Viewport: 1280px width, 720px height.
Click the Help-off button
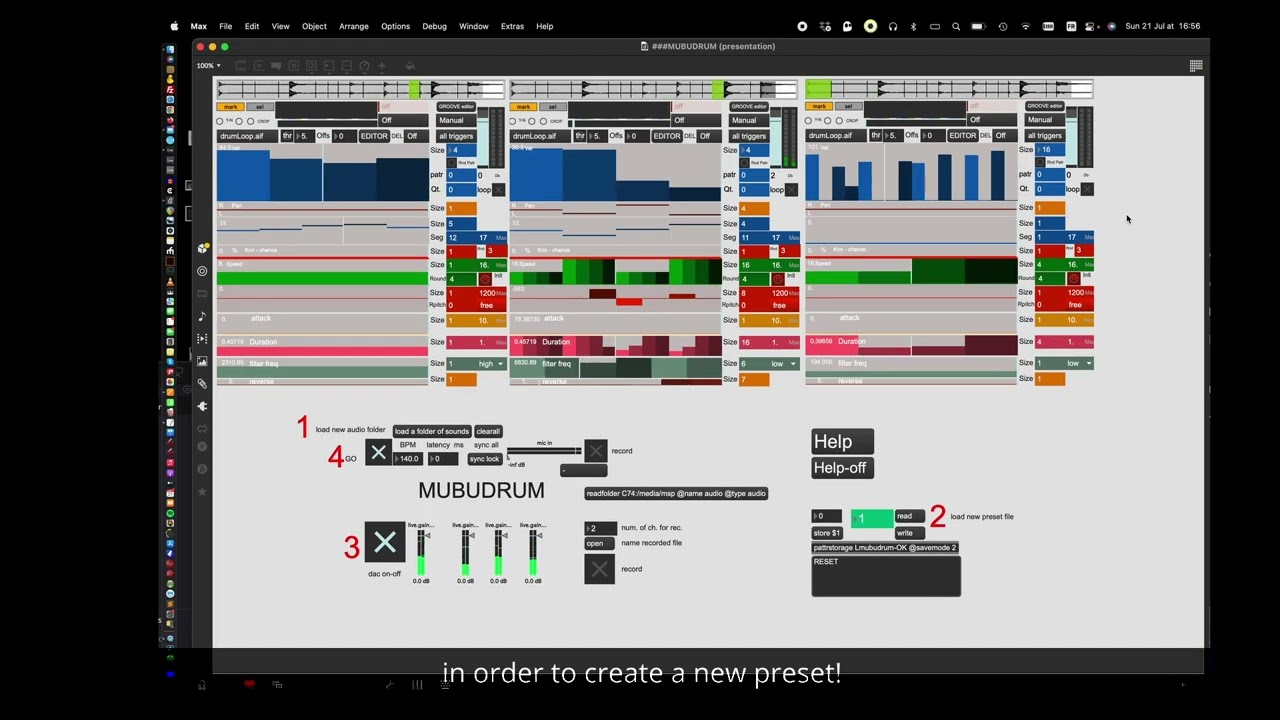842,467
